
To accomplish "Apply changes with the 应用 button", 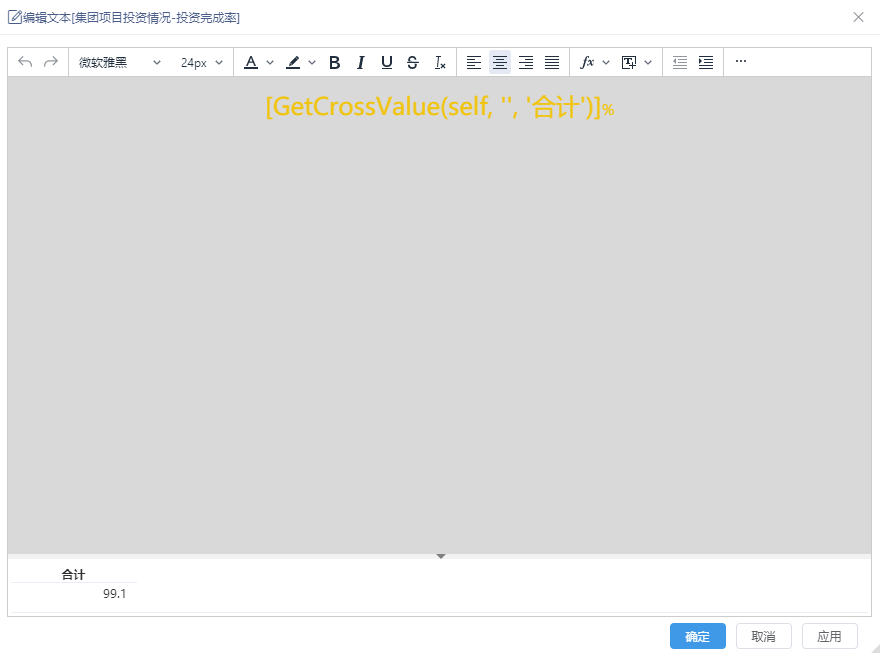I will (829, 636).
